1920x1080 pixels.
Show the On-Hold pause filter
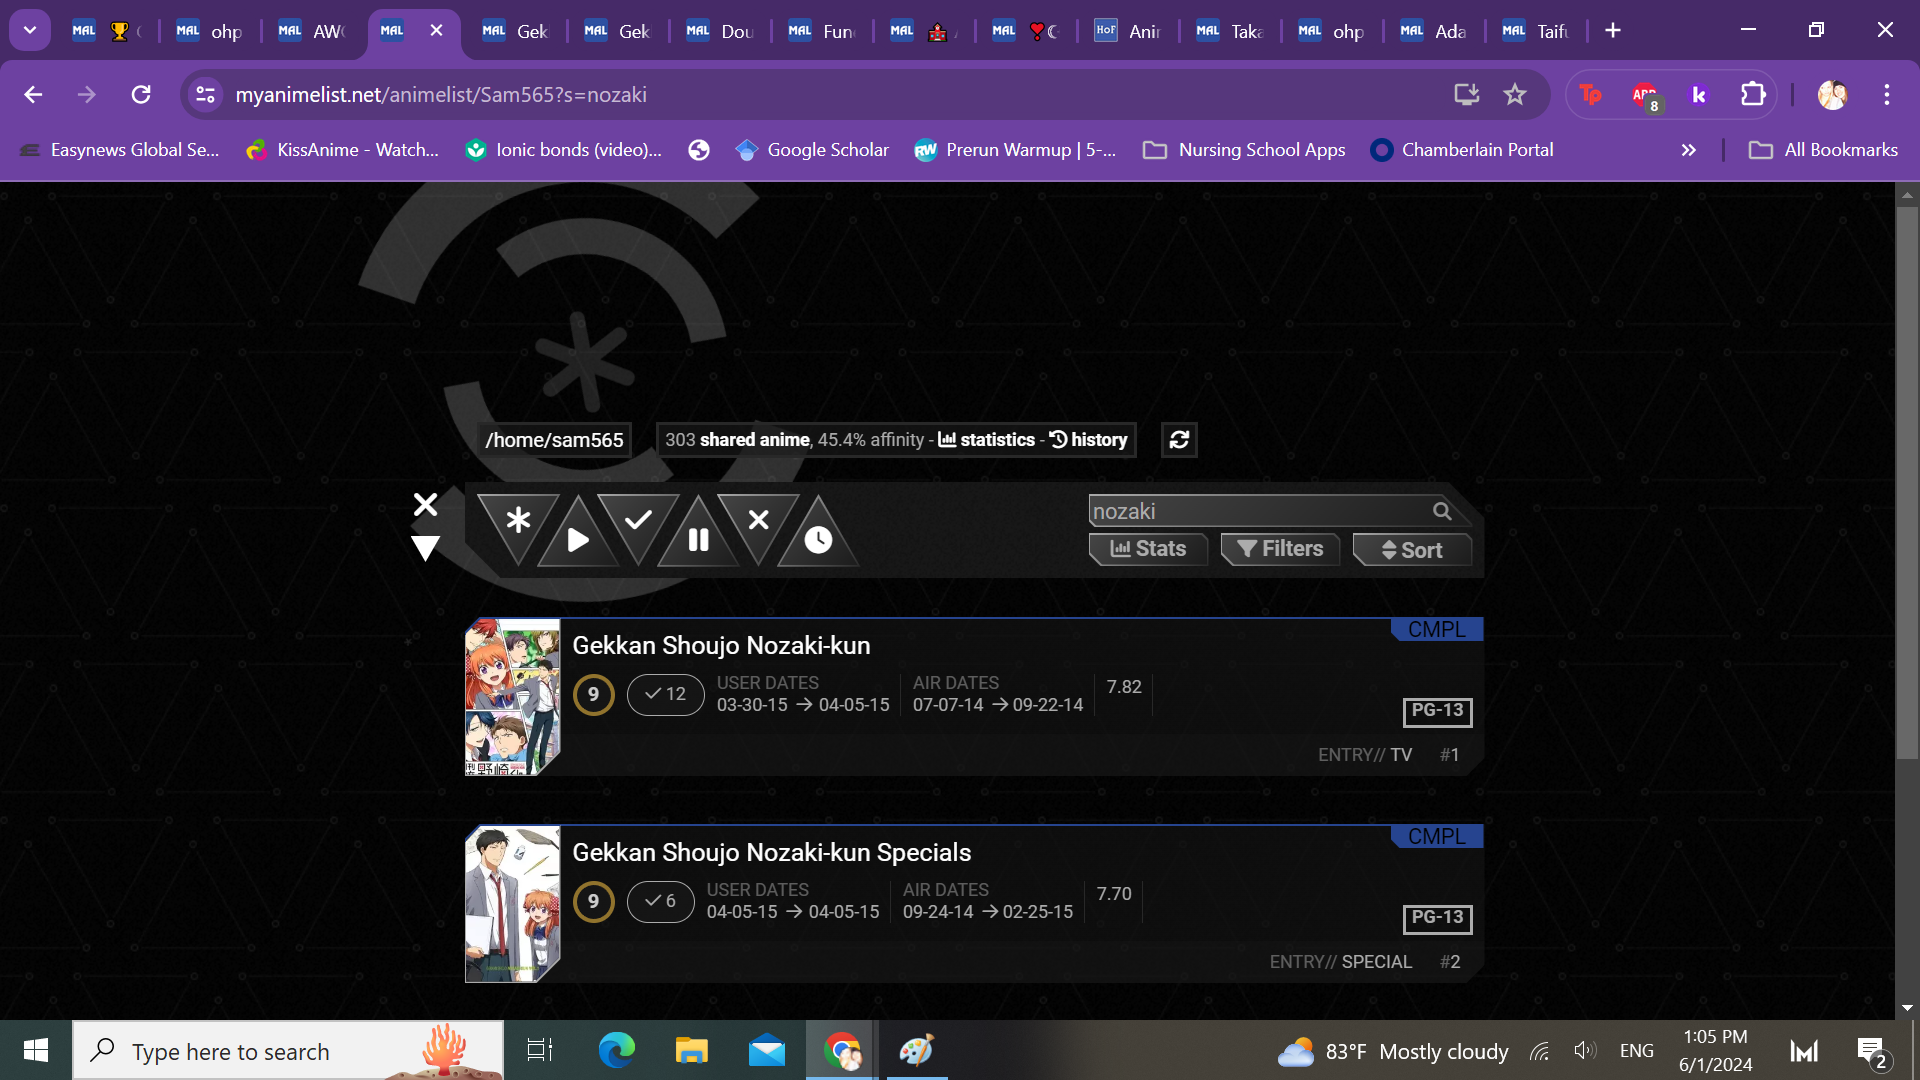point(698,540)
